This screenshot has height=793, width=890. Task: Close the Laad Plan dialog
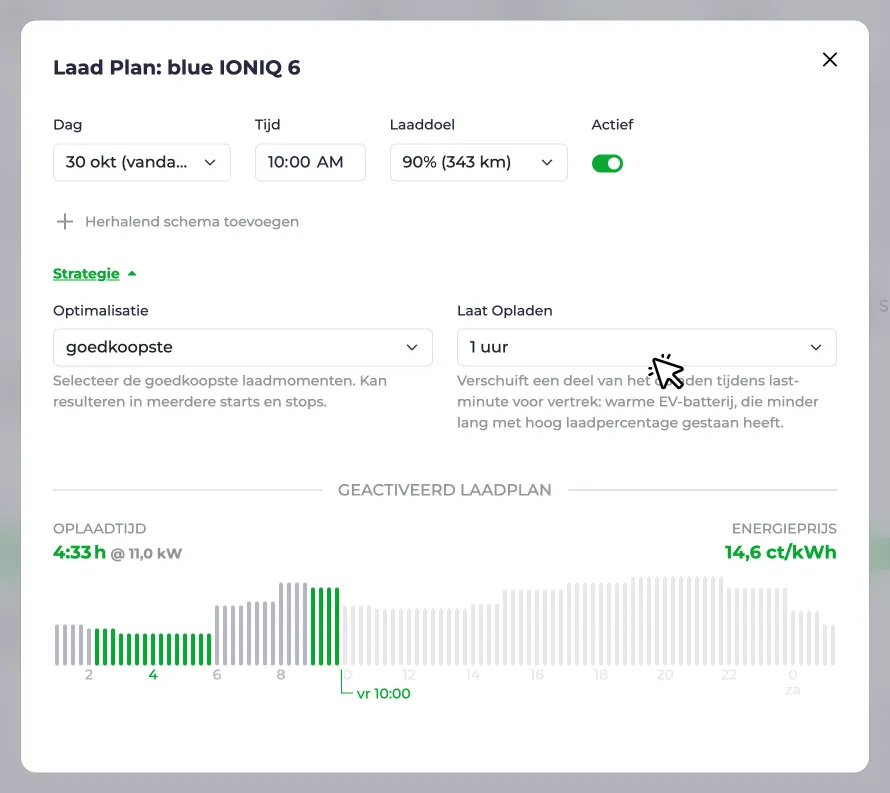829,60
